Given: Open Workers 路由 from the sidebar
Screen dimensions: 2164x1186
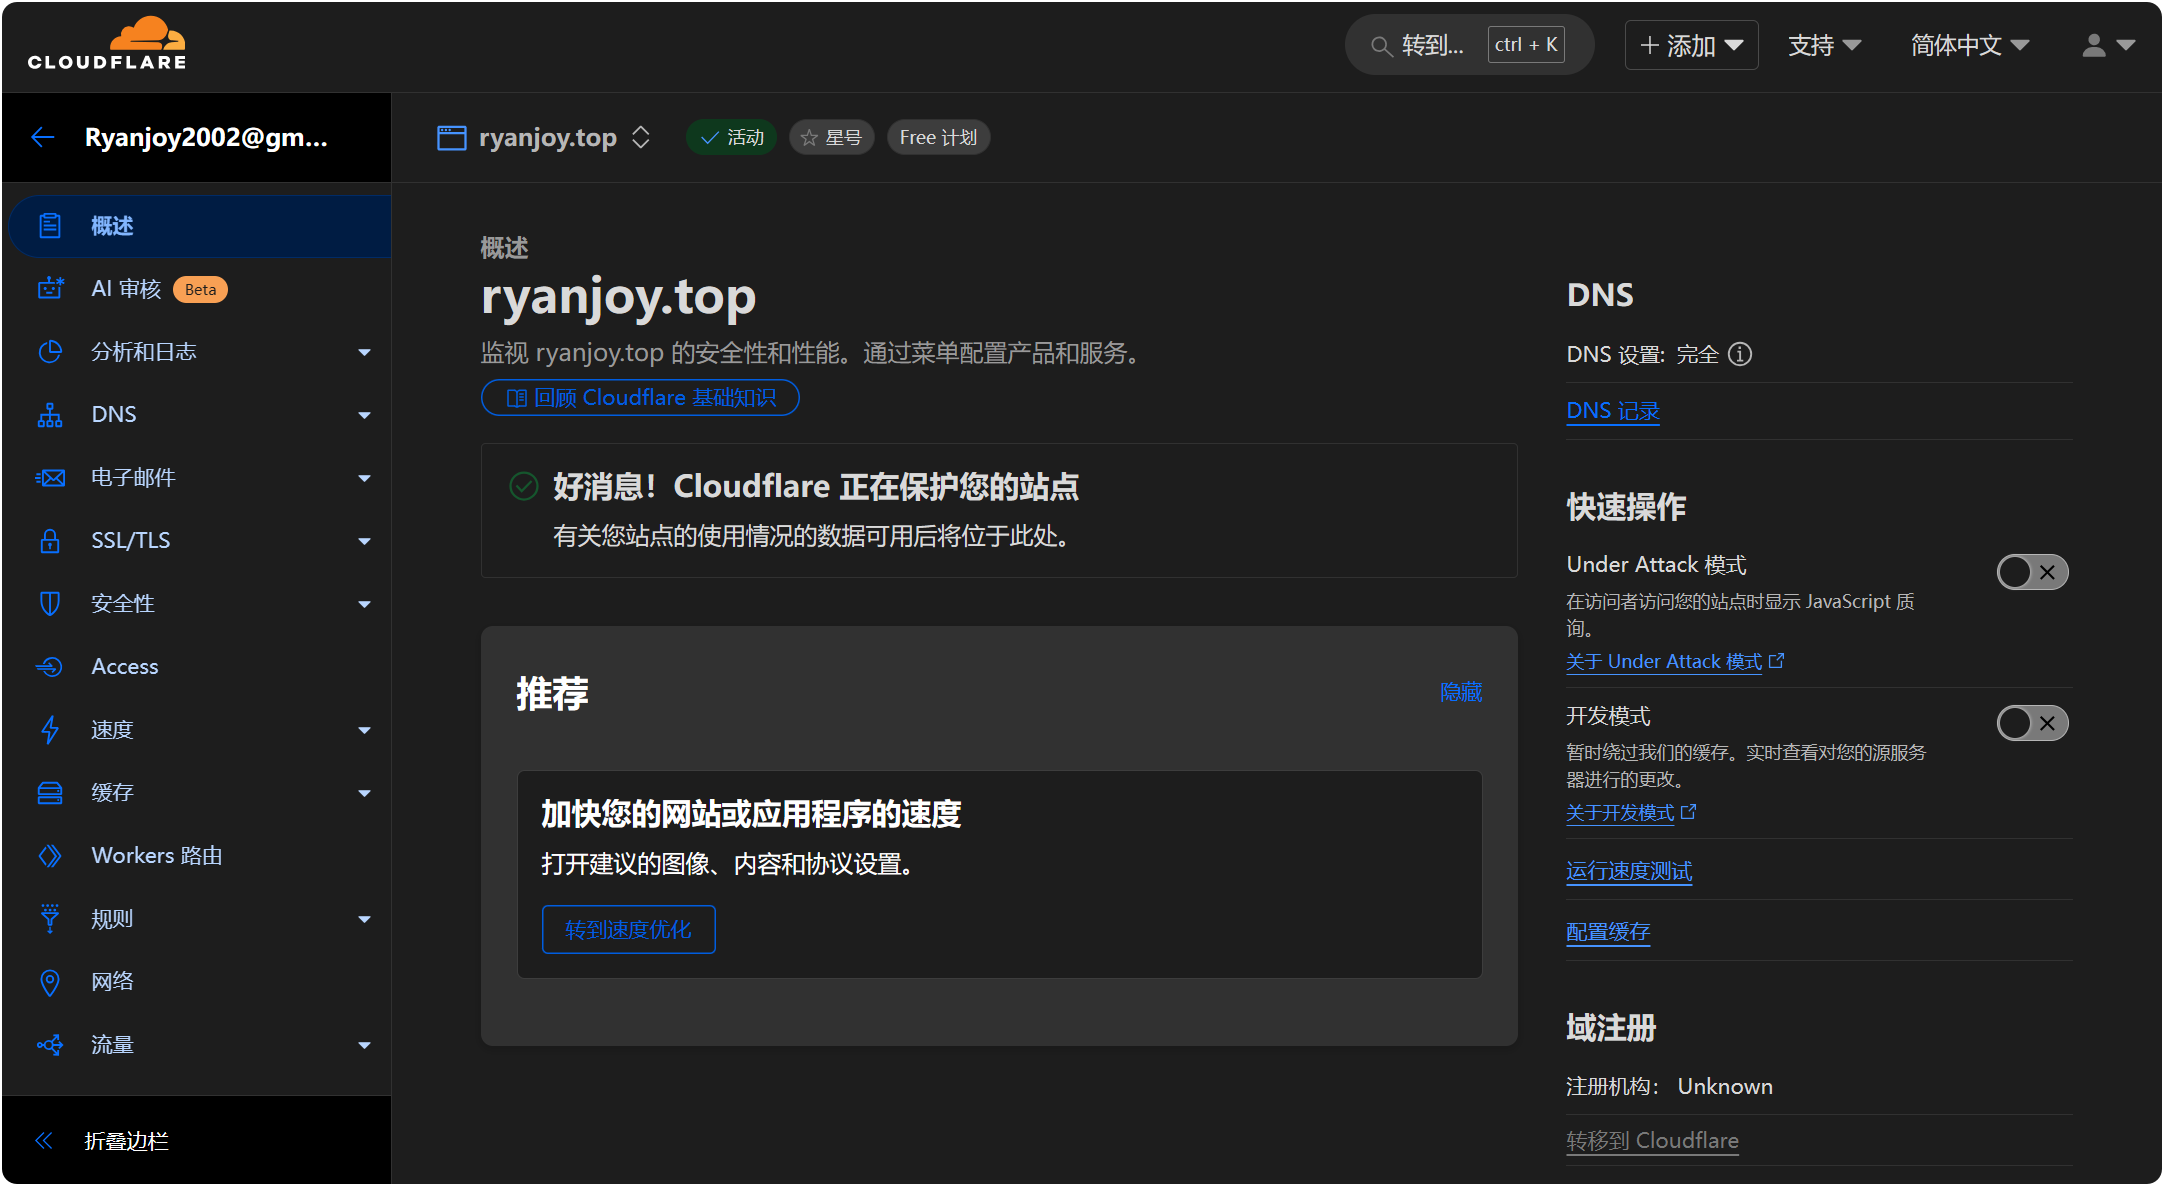Looking at the screenshot, I should click(x=155, y=855).
